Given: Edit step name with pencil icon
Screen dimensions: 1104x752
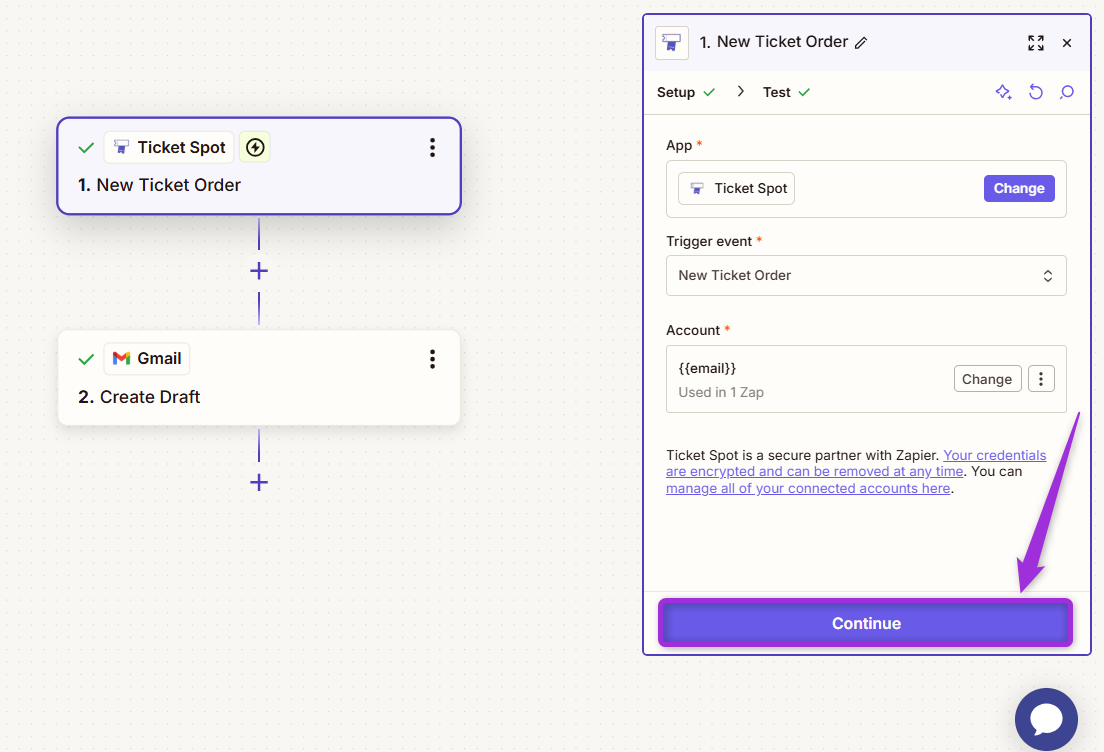Looking at the screenshot, I should 860,43.
